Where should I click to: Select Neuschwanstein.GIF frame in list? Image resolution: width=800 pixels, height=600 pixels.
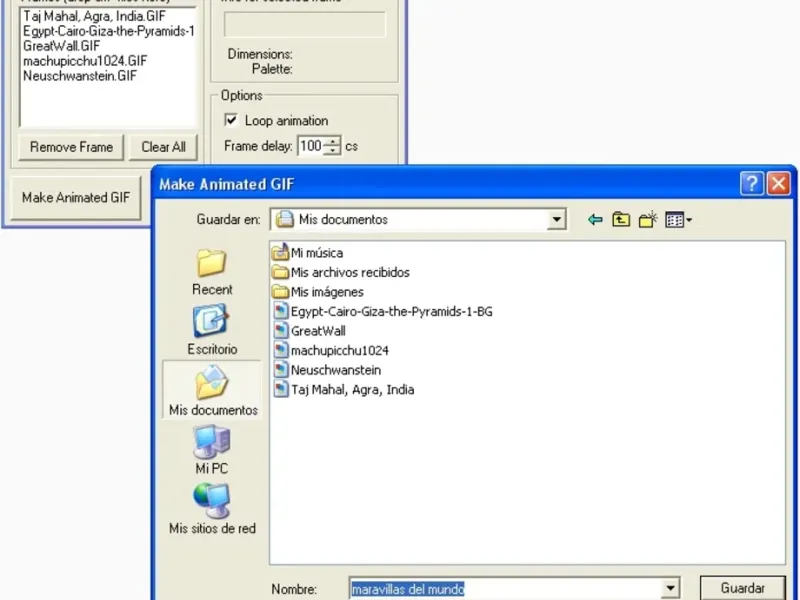tap(80, 76)
